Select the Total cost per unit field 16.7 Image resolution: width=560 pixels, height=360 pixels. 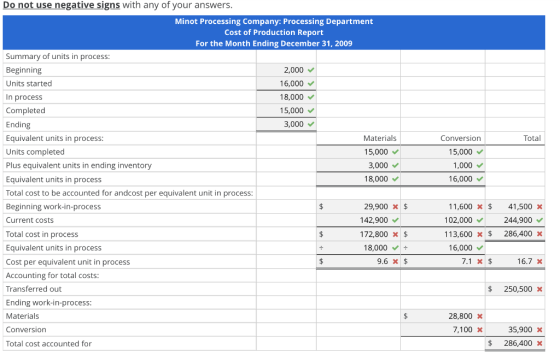pyautogui.click(x=515, y=261)
